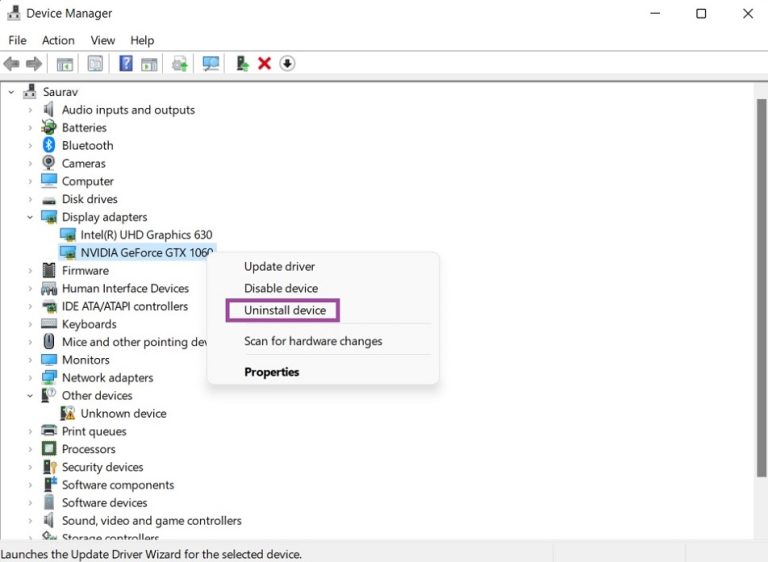
Task: Open Properties from the context menu
Action: click(x=271, y=372)
